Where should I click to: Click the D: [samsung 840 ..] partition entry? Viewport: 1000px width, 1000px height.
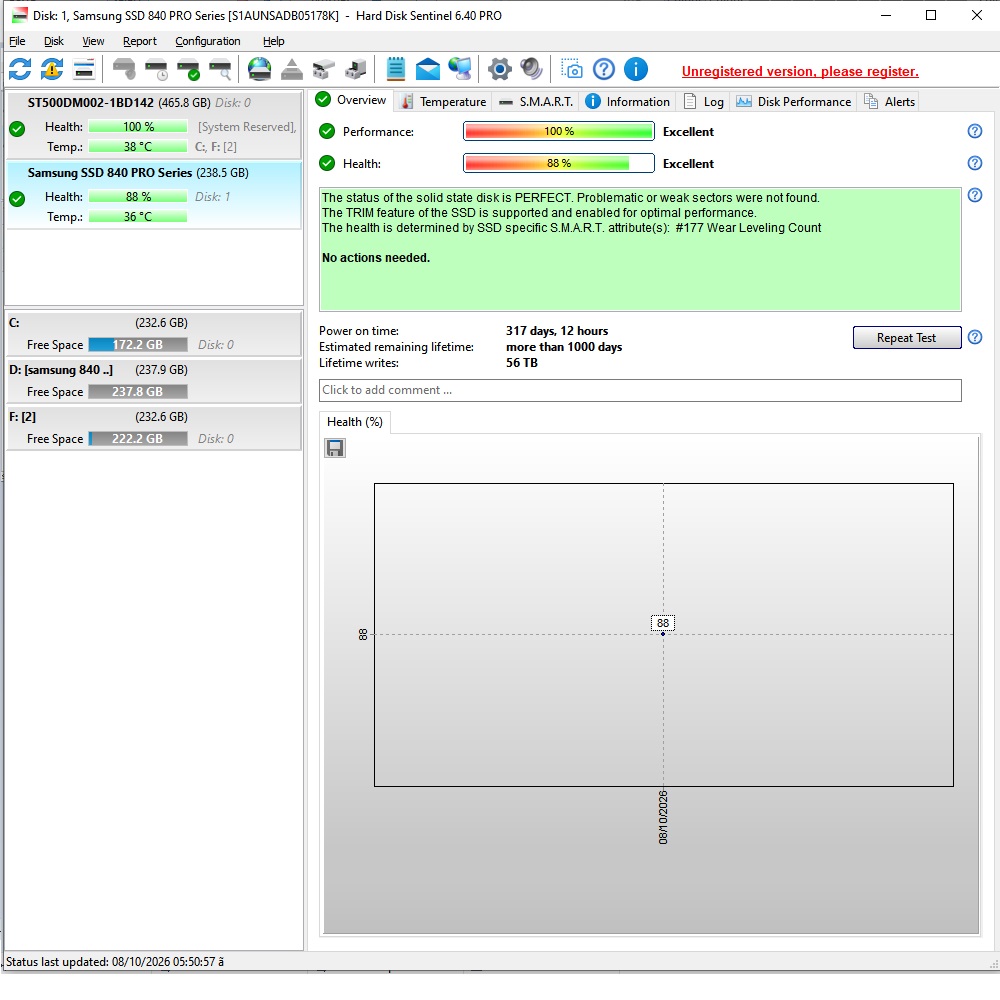[154, 381]
